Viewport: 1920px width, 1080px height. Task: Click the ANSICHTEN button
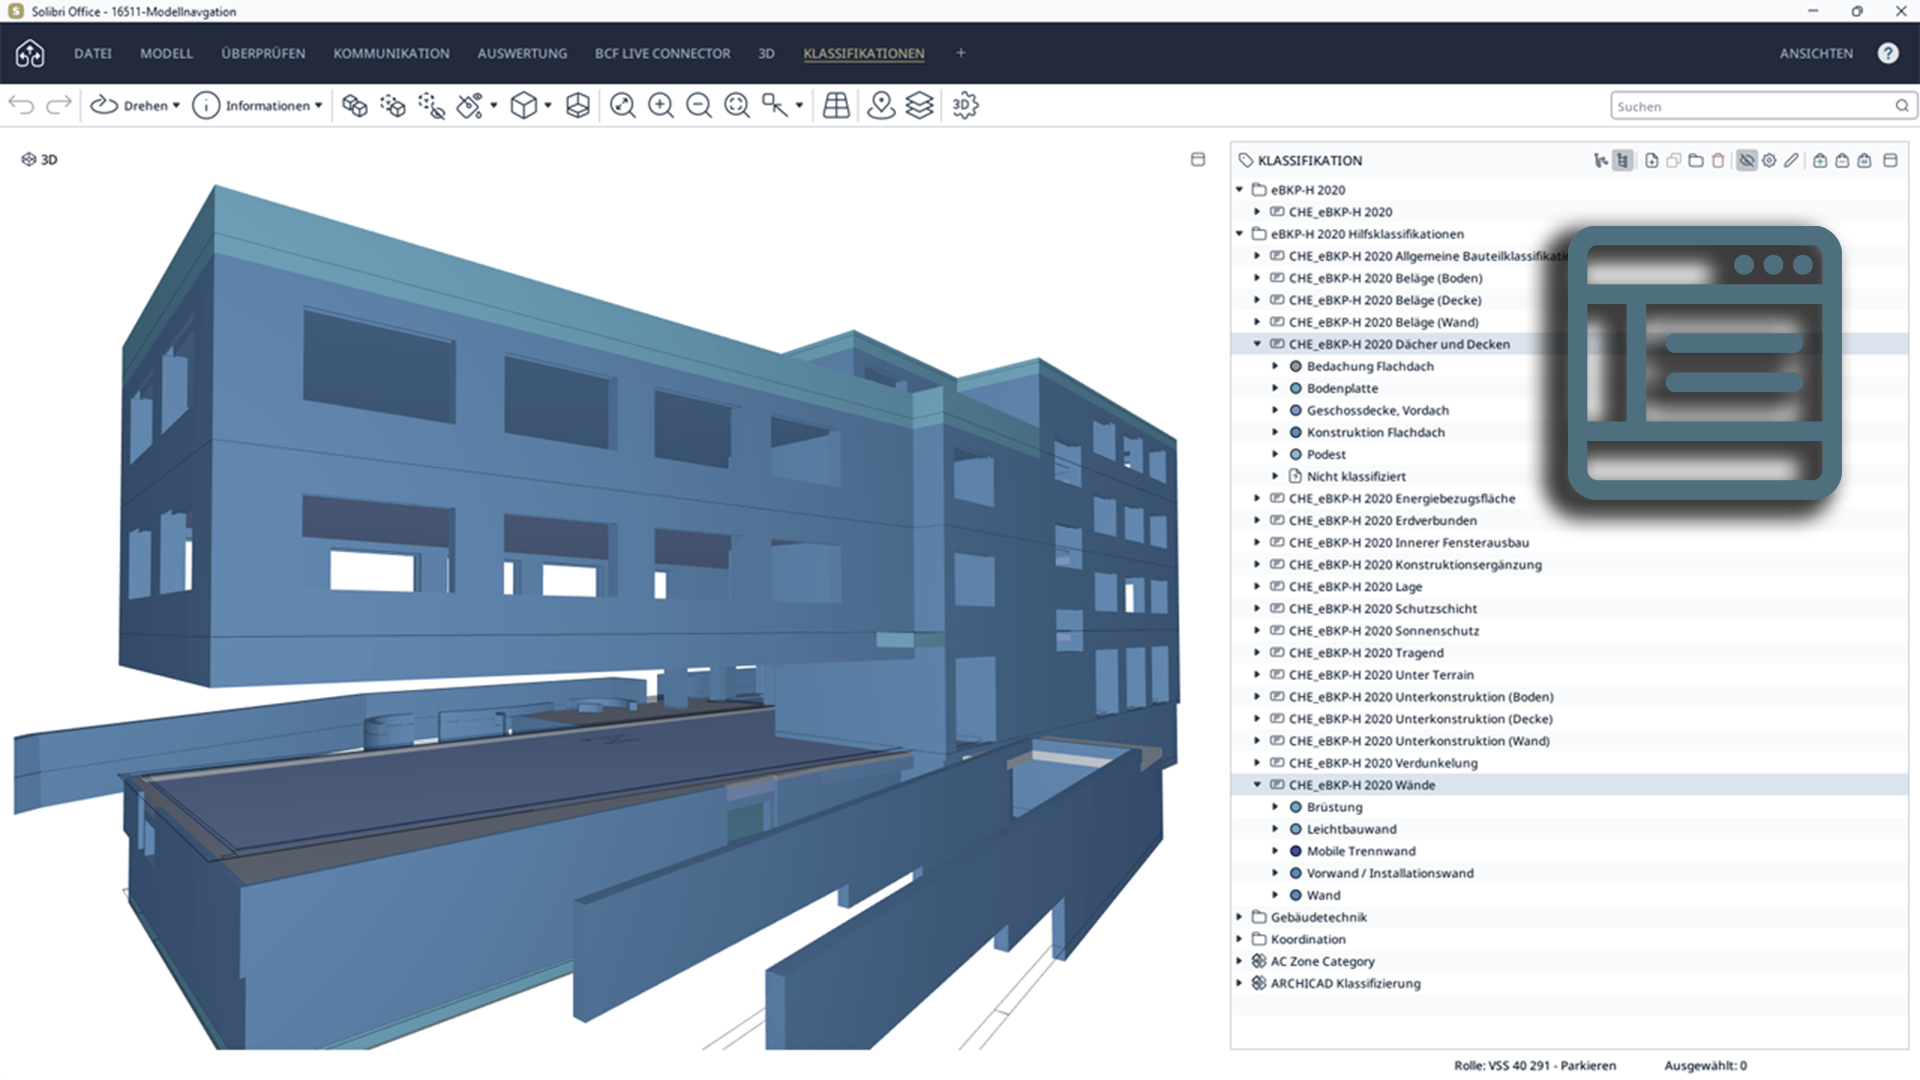(x=1816, y=53)
